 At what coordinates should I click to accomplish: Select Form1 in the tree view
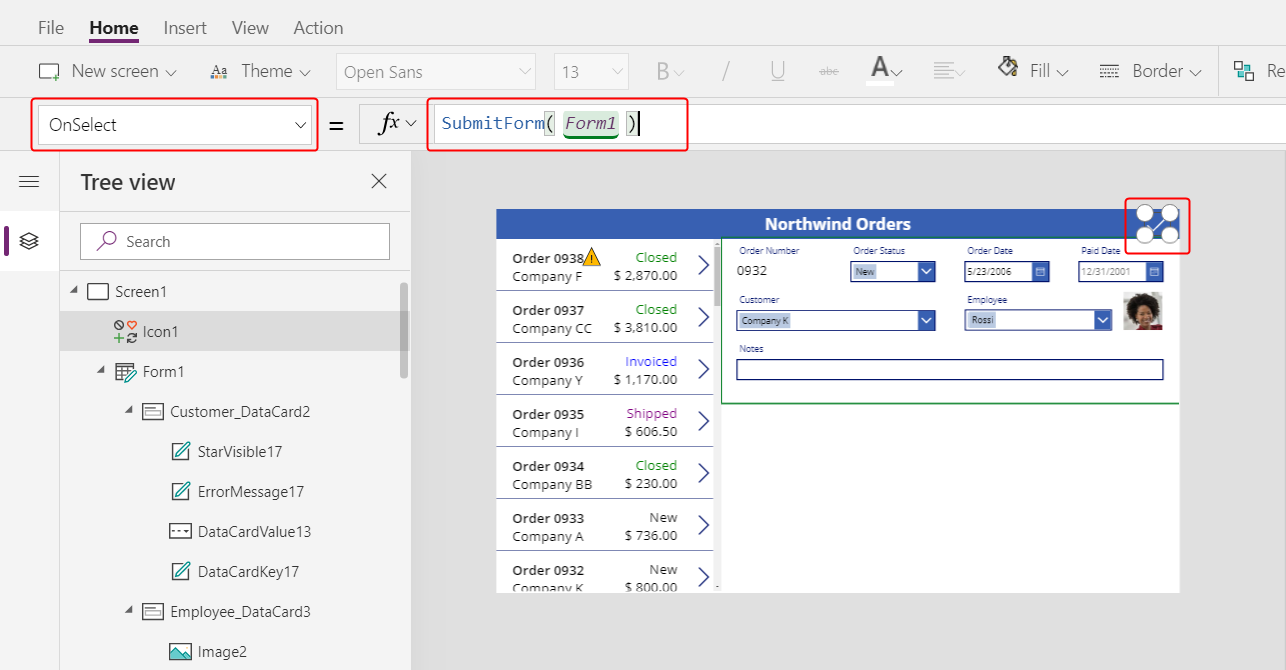[164, 371]
